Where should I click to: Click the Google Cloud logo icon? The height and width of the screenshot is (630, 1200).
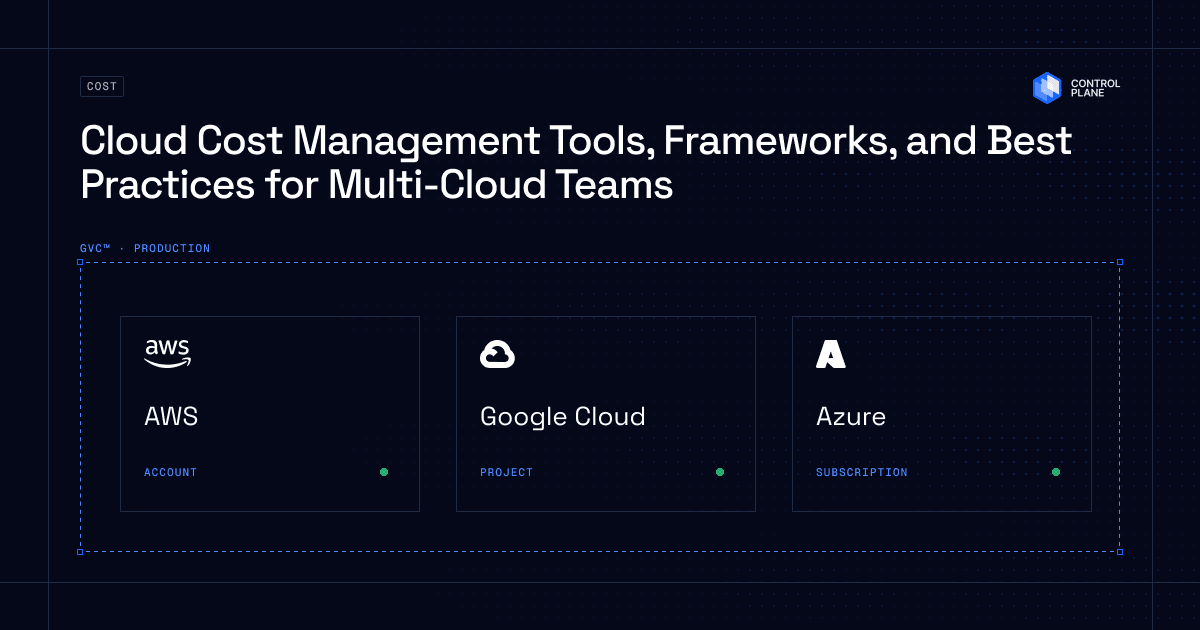click(x=497, y=354)
